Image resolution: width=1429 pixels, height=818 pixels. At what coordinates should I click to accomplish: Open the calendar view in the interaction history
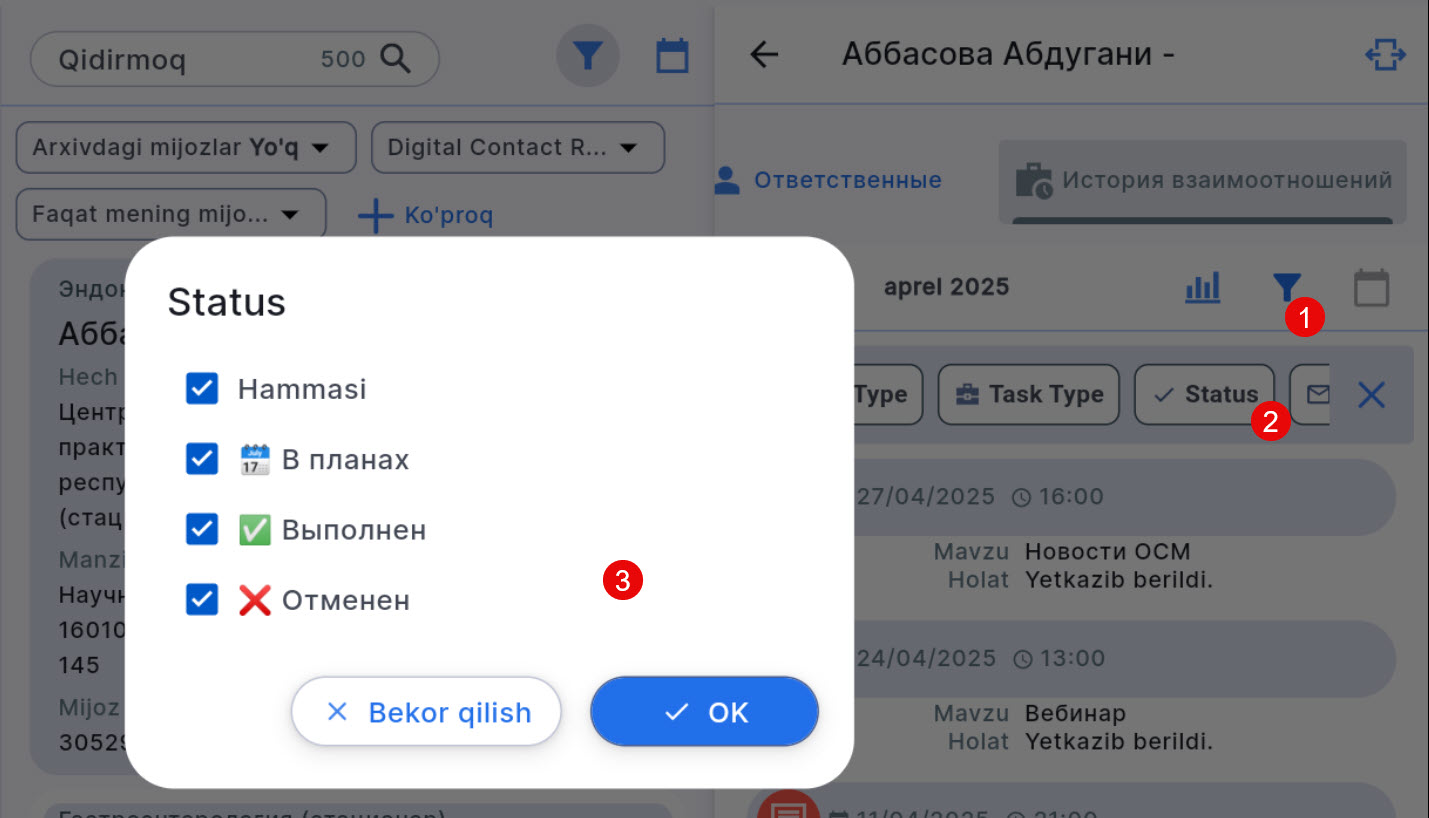(x=1371, y=287)
